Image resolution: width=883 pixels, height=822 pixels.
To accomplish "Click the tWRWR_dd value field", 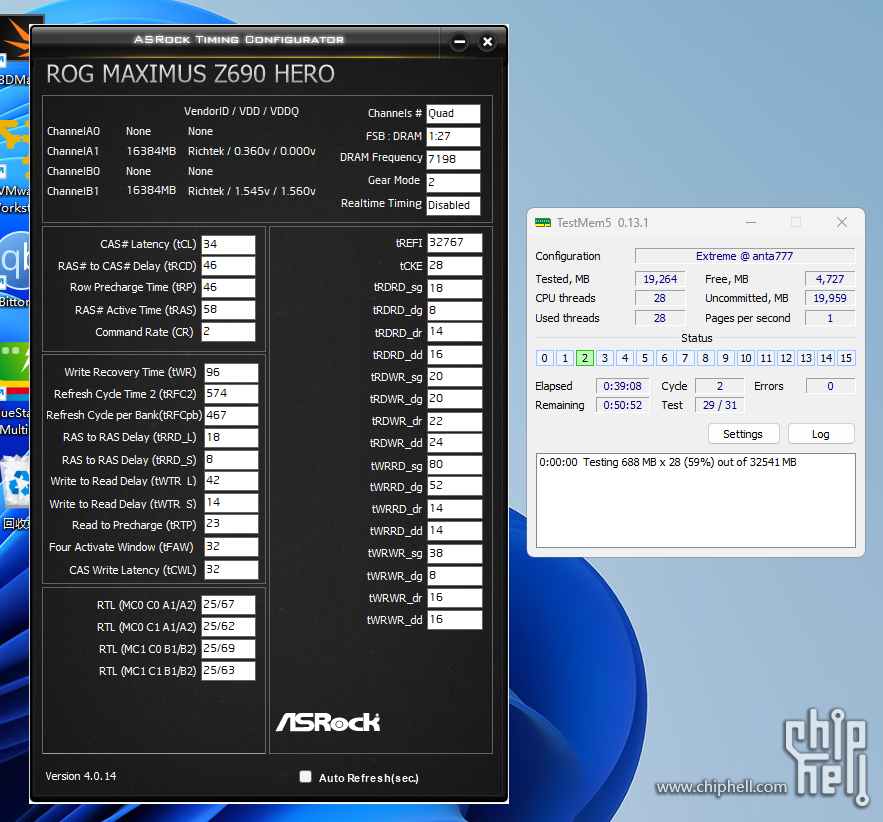I will pos(454,620).
